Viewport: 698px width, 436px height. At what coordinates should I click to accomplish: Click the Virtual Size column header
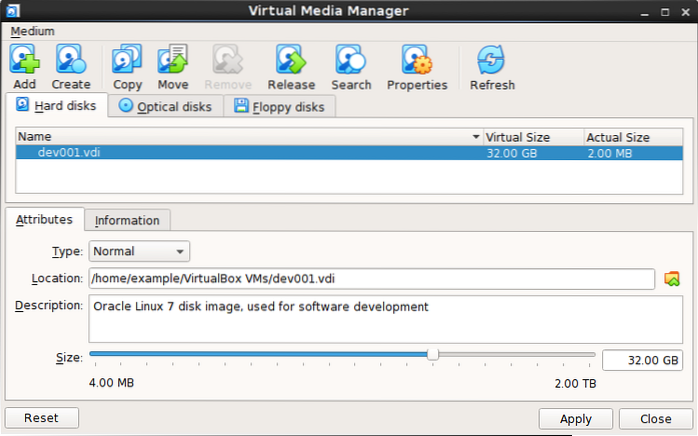534,137
